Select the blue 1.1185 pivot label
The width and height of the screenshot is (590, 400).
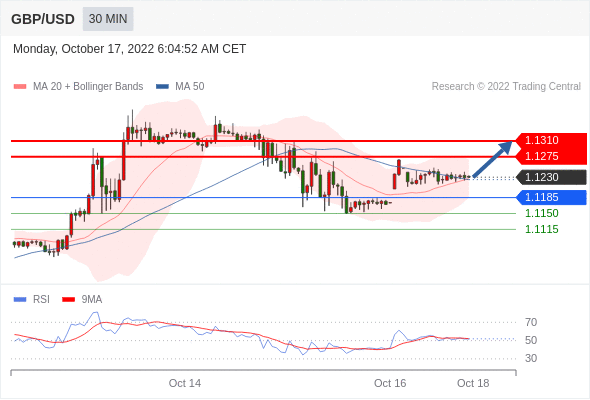point(551,197)
